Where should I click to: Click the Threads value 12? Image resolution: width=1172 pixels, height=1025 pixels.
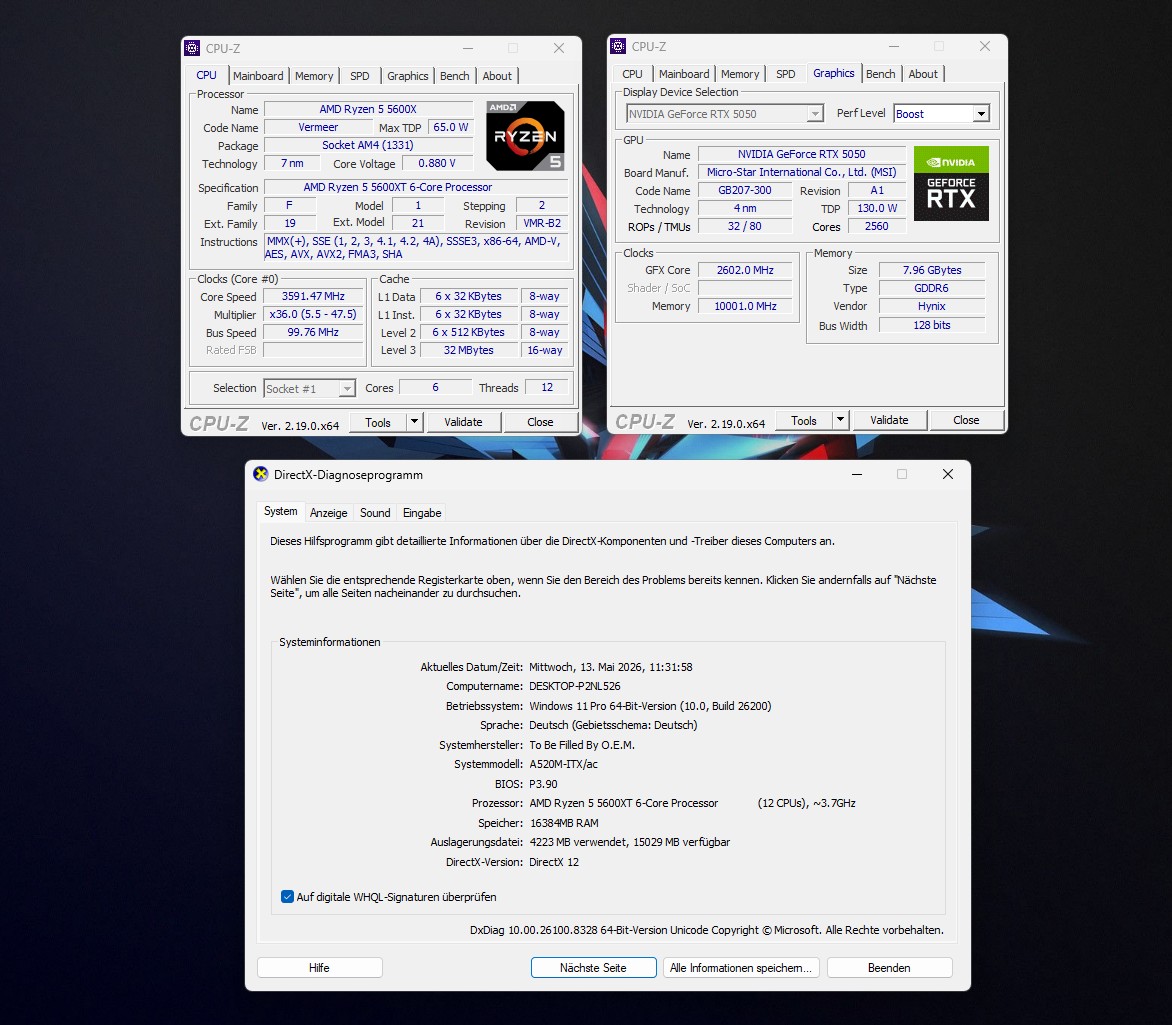(x=547, y=387)
